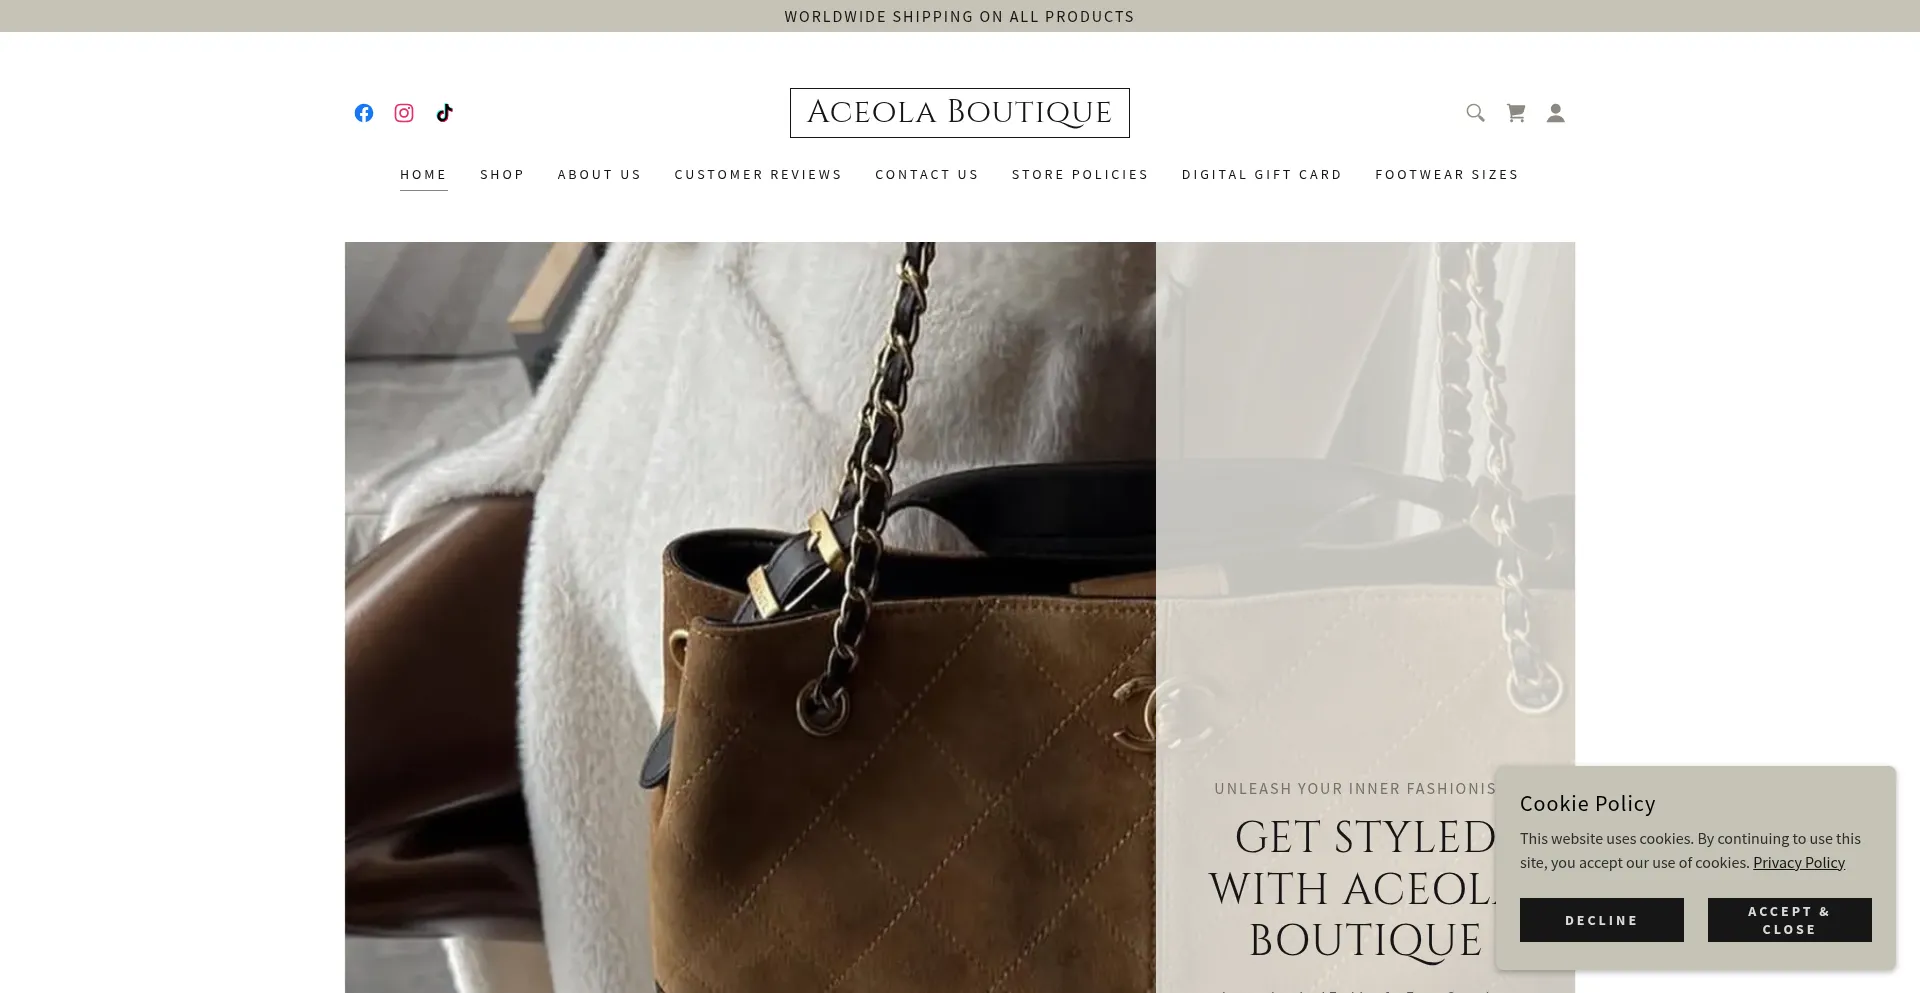Open the TikTok social icon

(x=444, y=113)
